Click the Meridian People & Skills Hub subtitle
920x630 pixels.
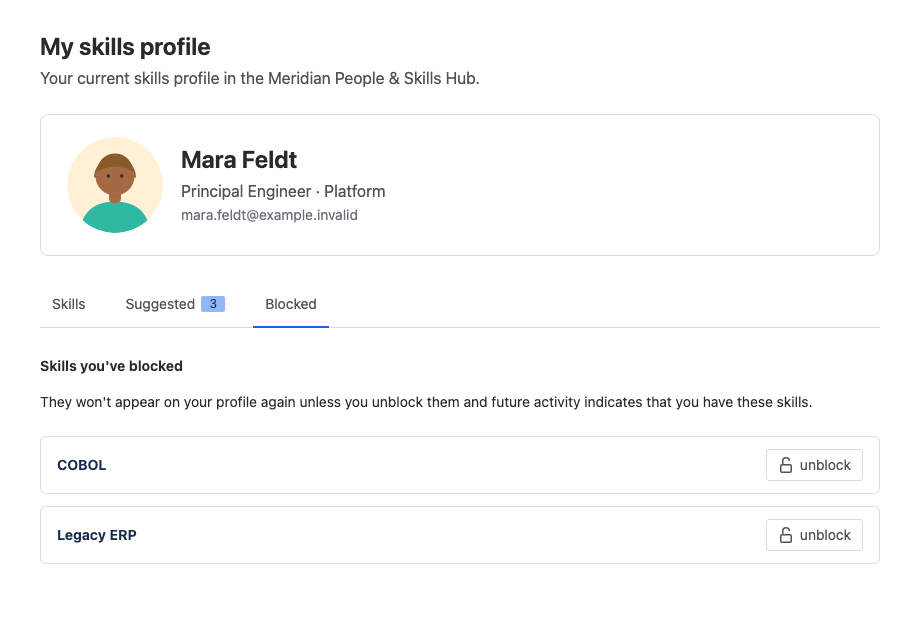pyautogui.click(x=260, y=79)
